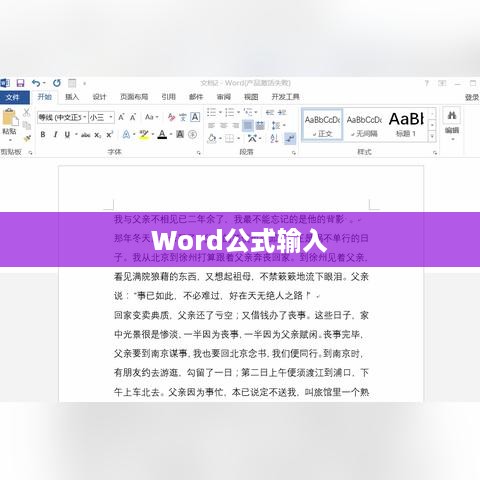This screenshot has height=480, width=480.
Task: Expand the styles gallery More button
Action: point(432,137)
